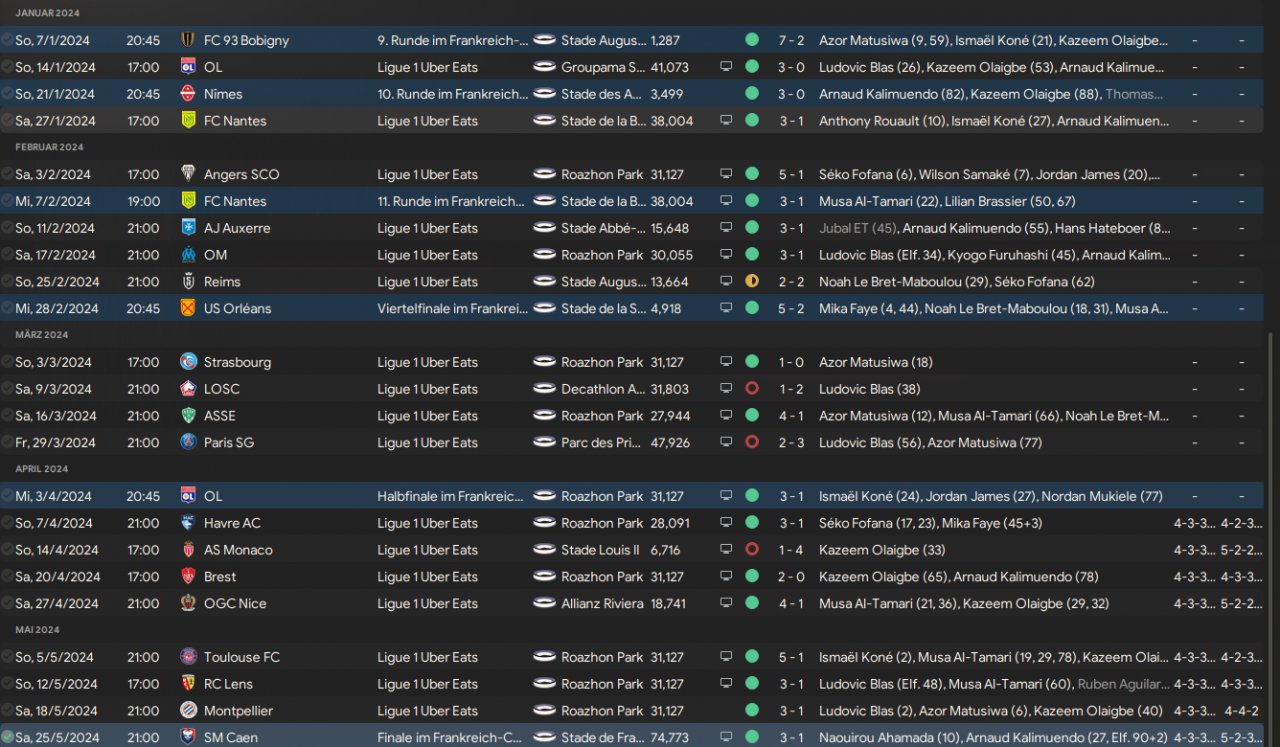Open the Paris SG club link
This screenshot has height=747, width=1280.
coord(229,443)
